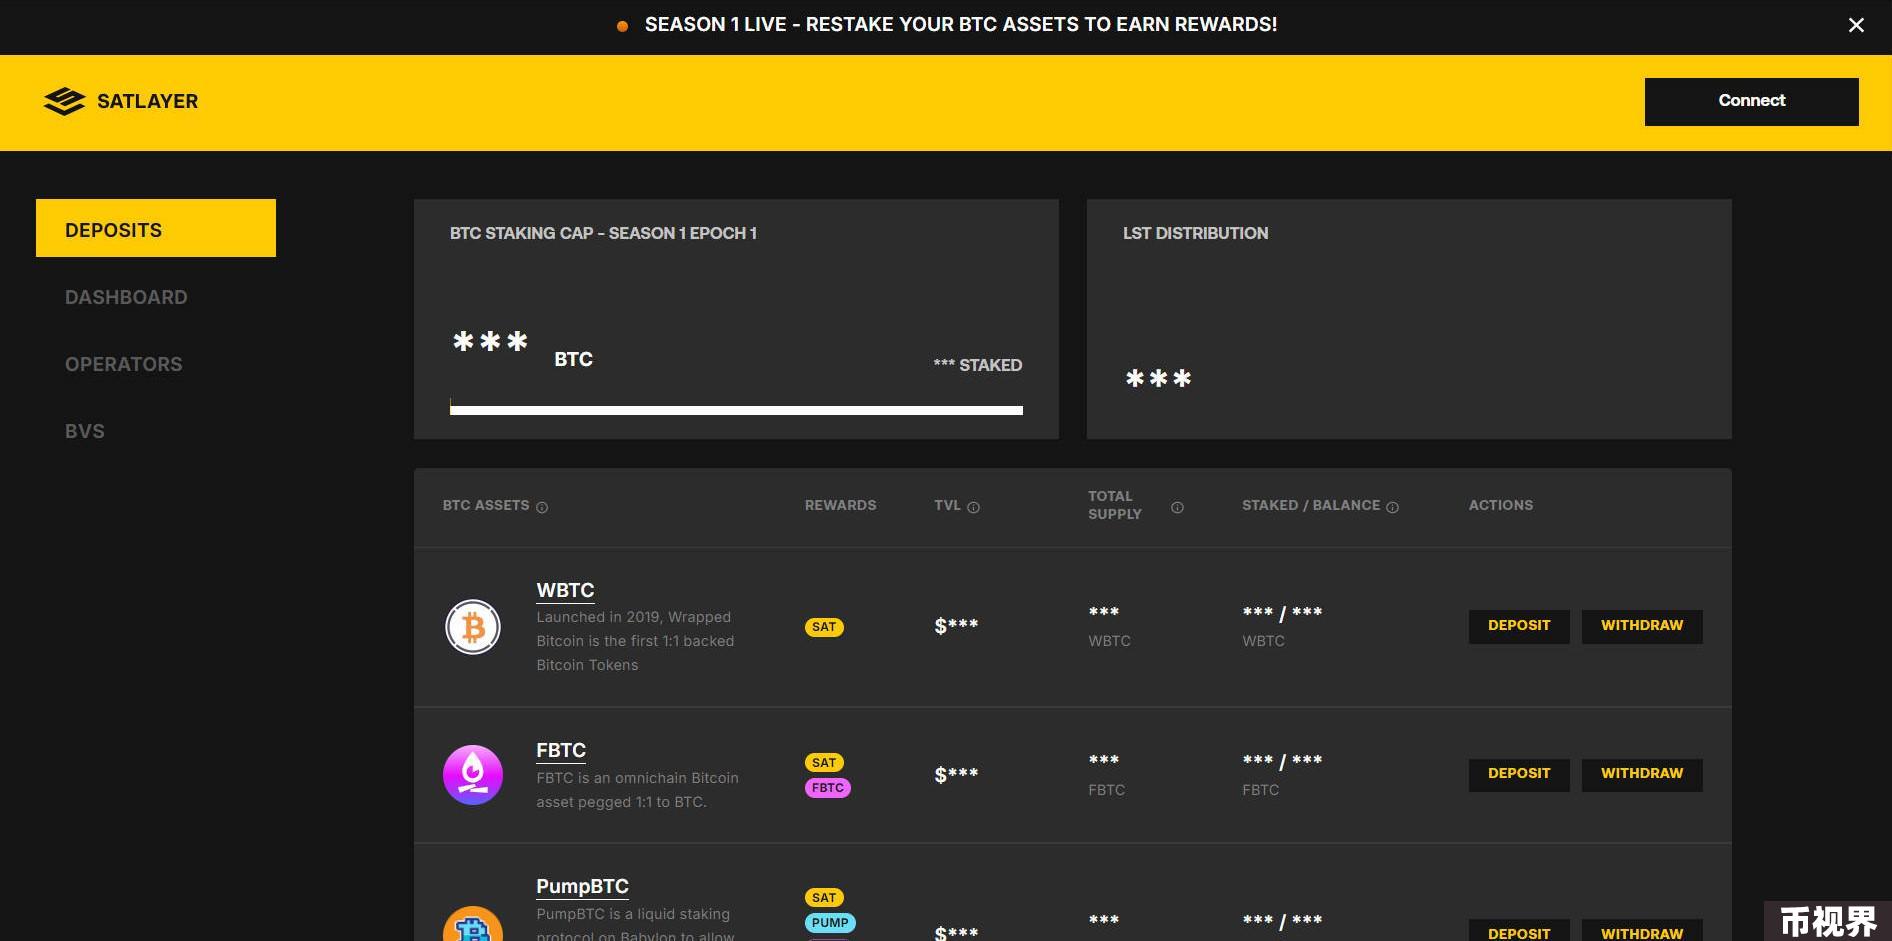Click the WBTC token icon
This screenshot has width=1892, height=941.
[473, 627]
